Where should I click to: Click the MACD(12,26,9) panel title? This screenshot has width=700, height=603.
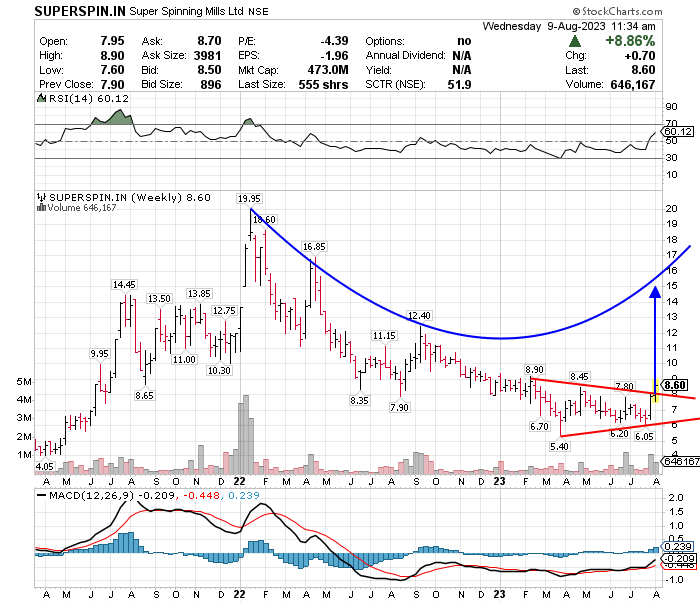click(x=91, y=495)
